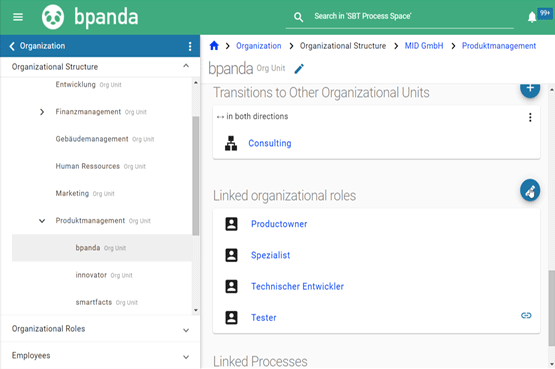
Task: Click the Consulting org unit hierarchy icon
Action: (231, 143)
